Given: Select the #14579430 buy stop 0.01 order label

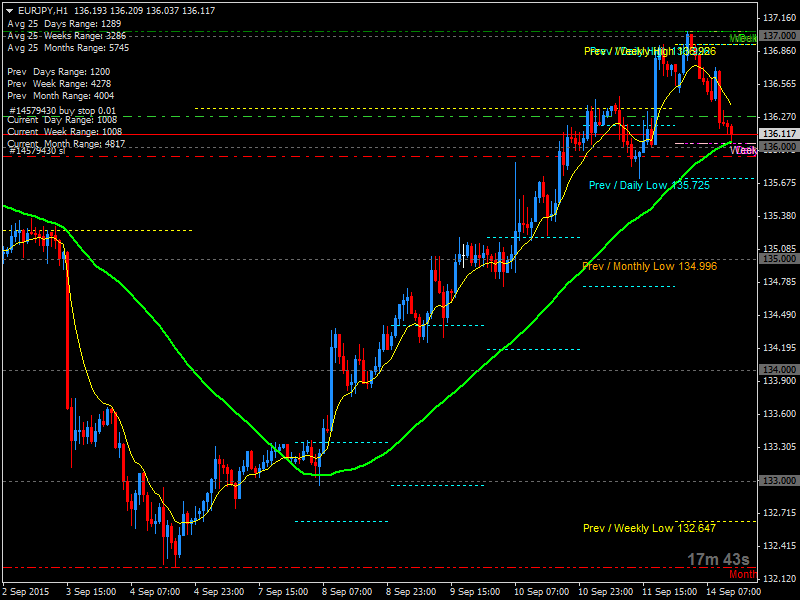Looking at the screenshot, I should [62, 111].
